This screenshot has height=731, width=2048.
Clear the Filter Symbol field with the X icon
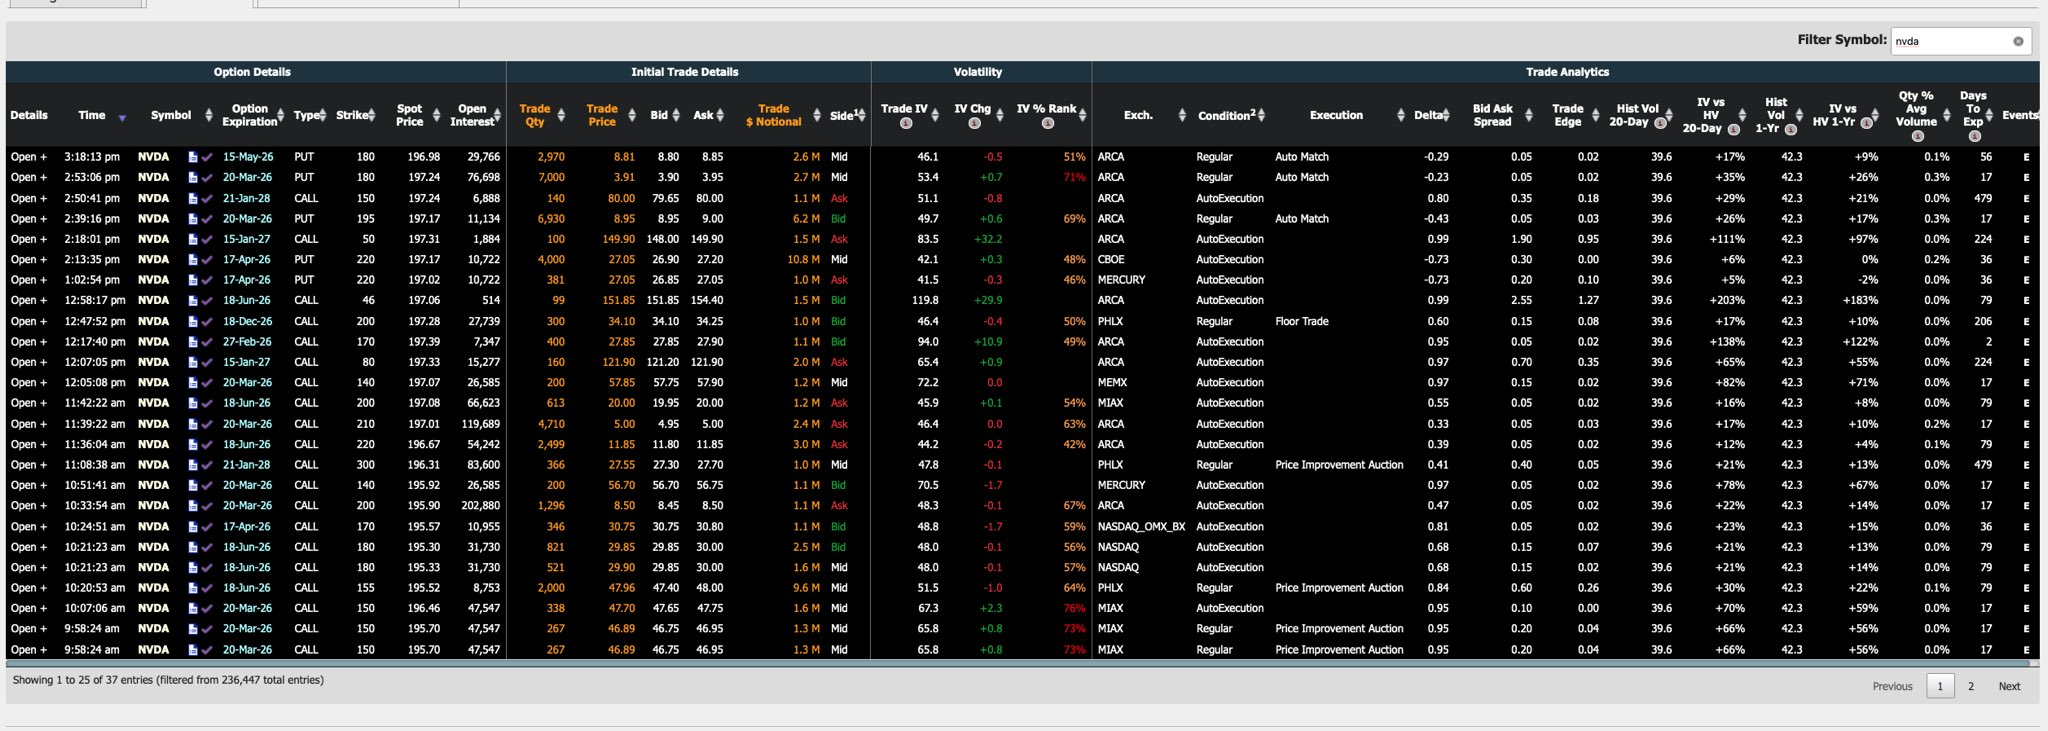pos(2017,41)
